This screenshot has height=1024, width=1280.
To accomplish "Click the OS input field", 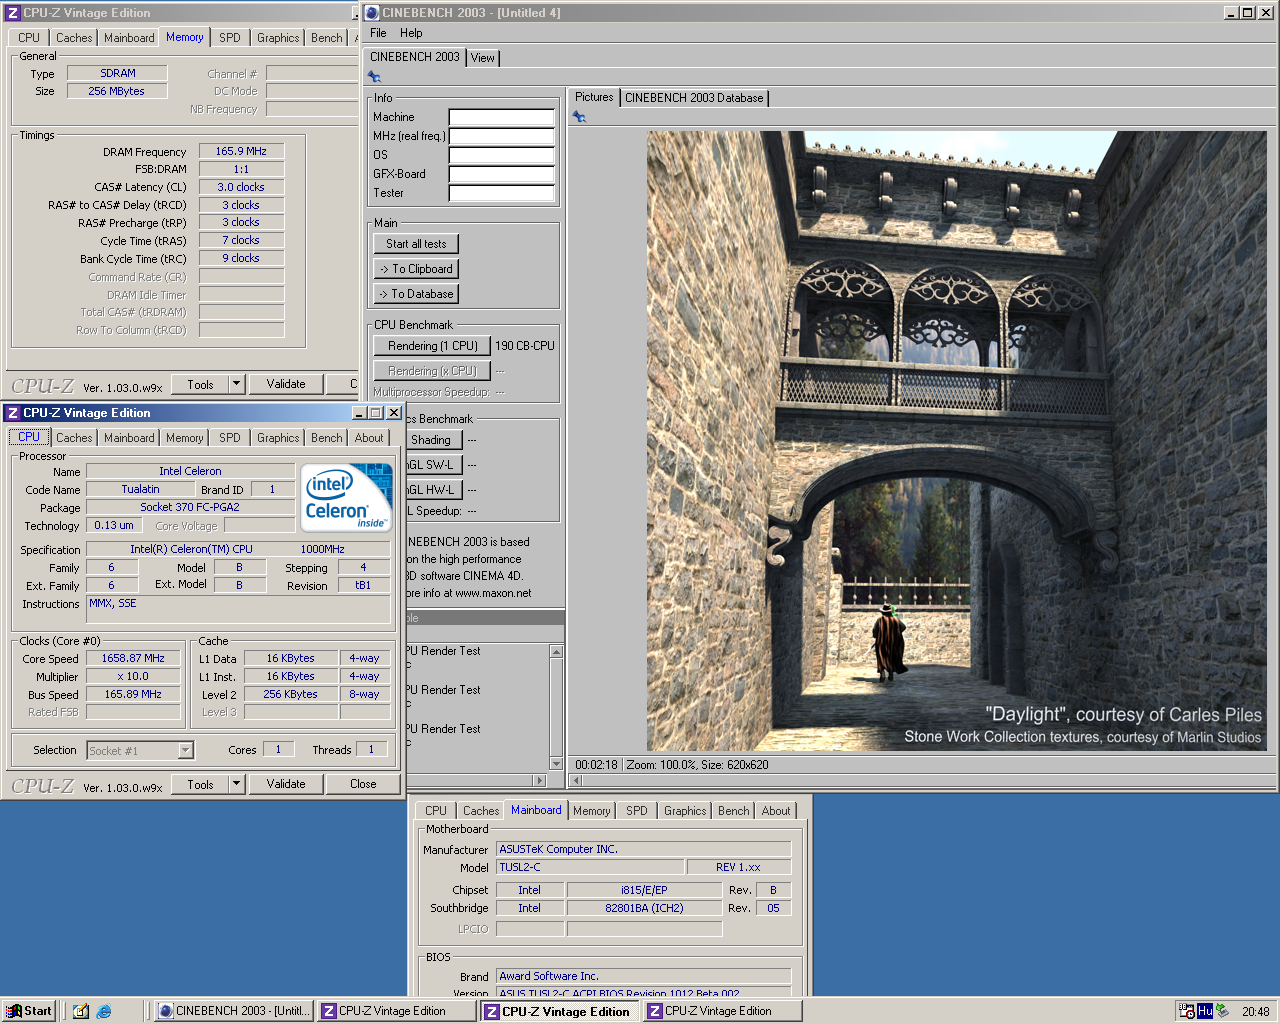I will point(501,155).
